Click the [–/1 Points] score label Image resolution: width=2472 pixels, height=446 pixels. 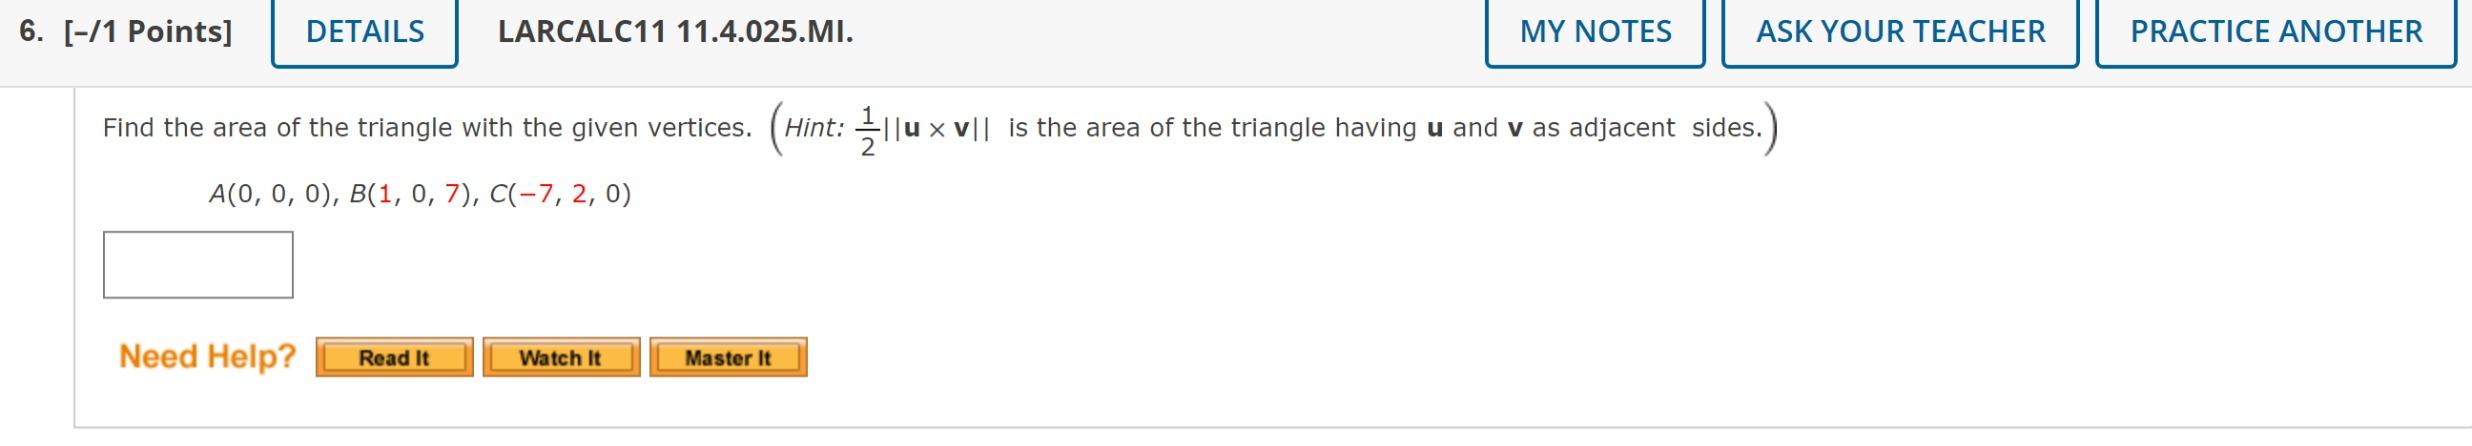(x=148, y=32)
